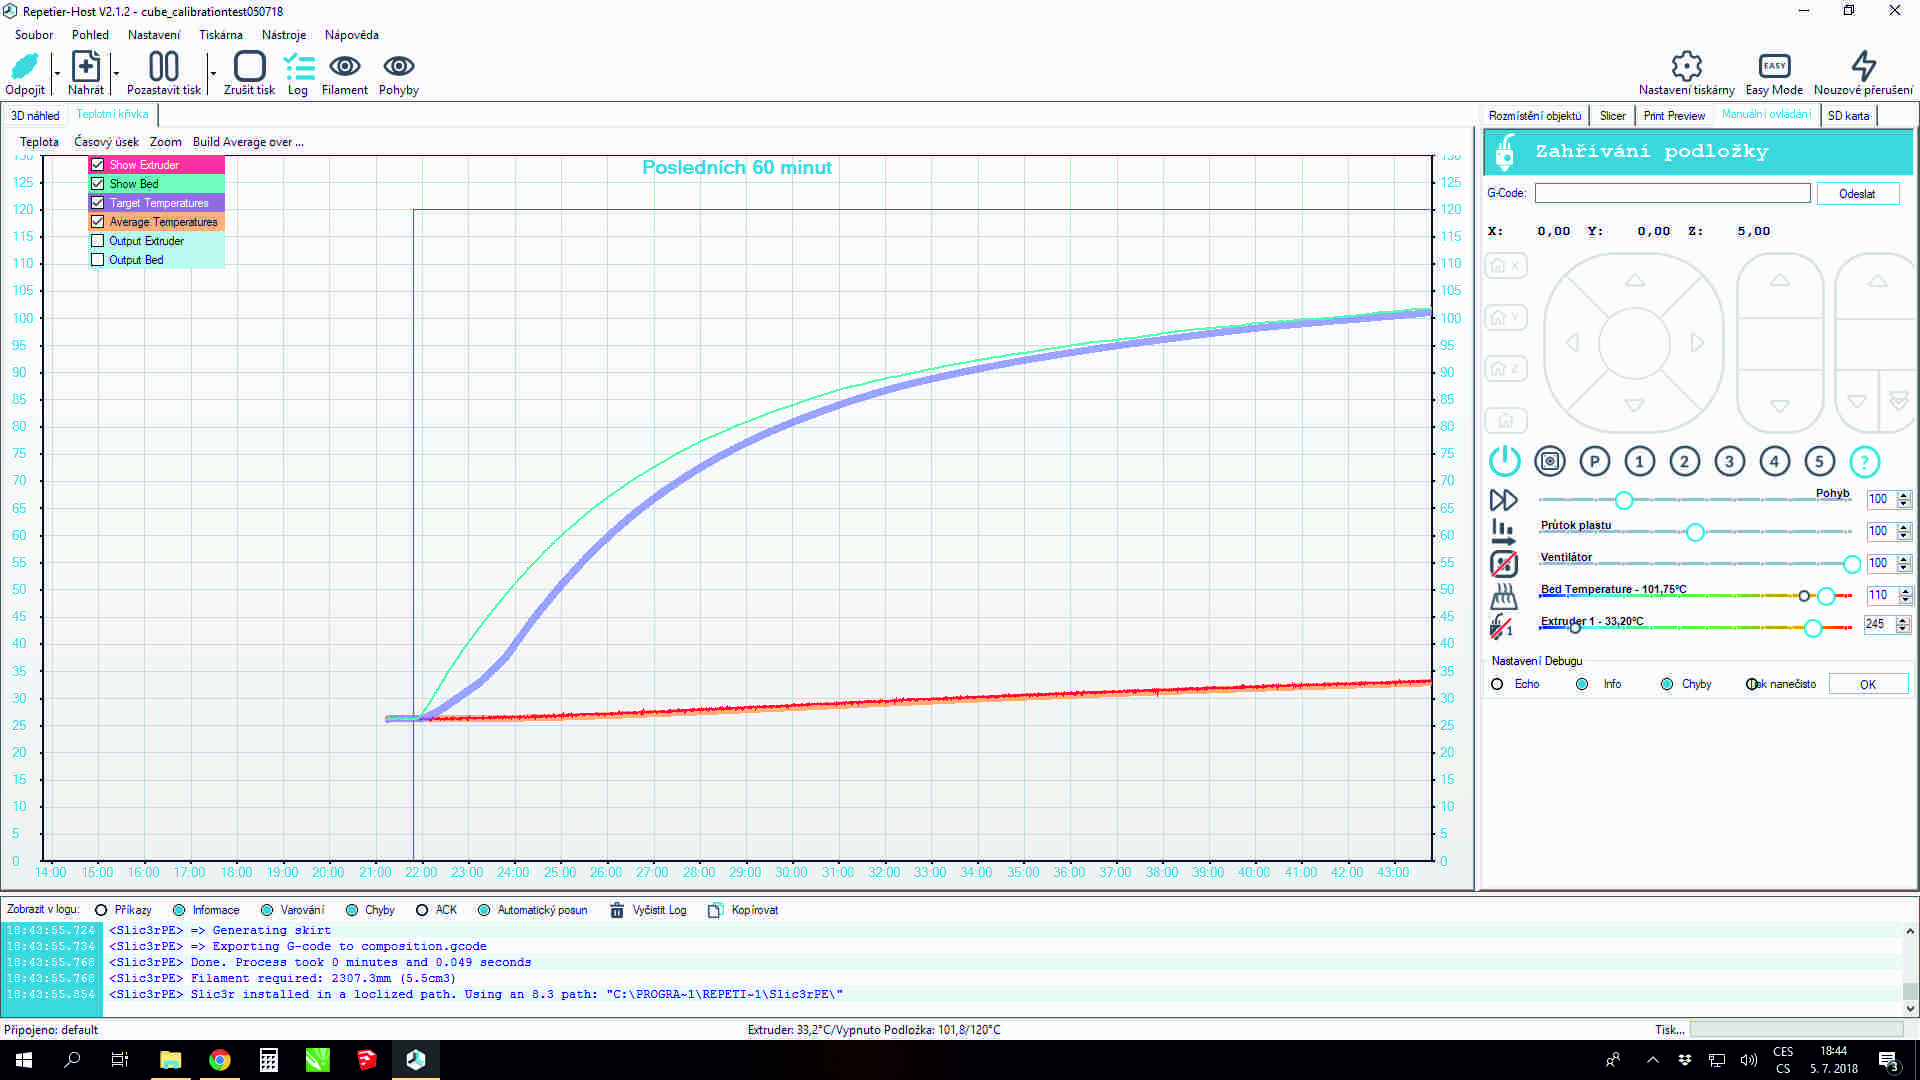Open Nastavení tiskárny gear icon
1920x1080 pixels.
point(1686,67)
